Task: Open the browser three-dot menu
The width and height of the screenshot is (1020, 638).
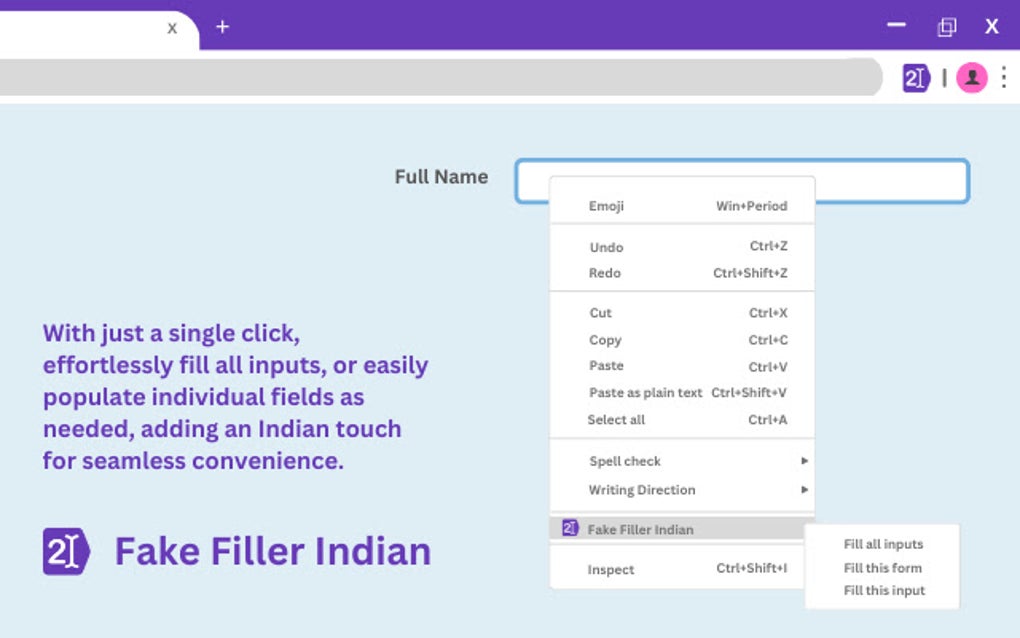Action: tap(1005, 78)
